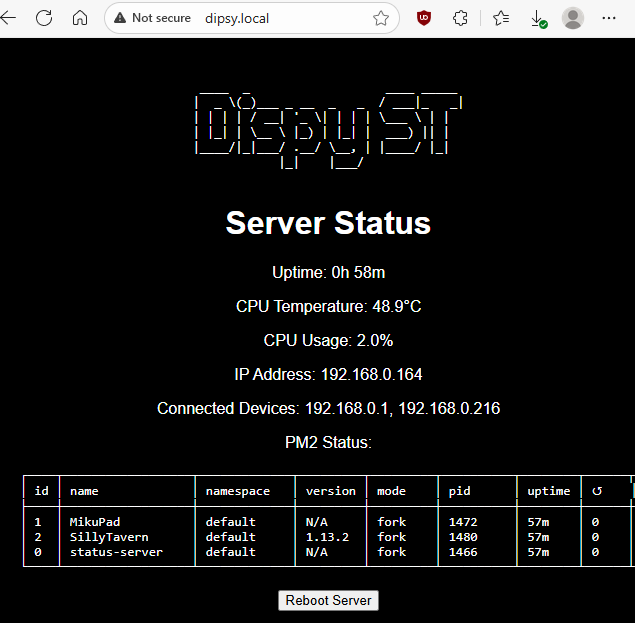The width and height of the screenshot is (635, 623).
Task: Click the IP Address 192.168.0.164 line
Action: [x=328, y=374]
